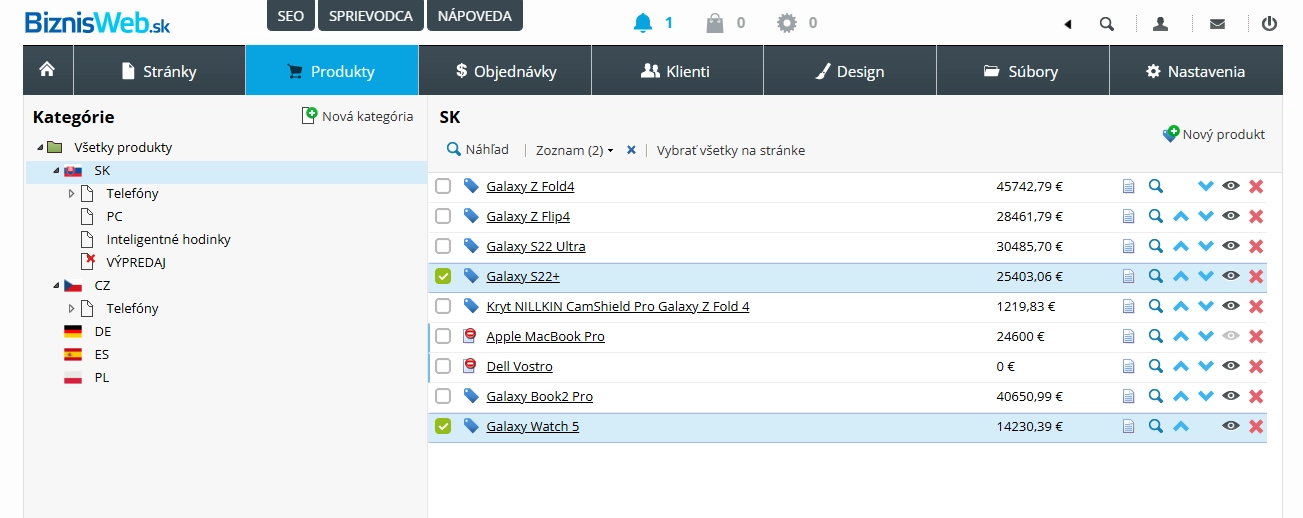Move Galaxy S22 Ultra up
The width and height of the screenshot is (1303, 518).
1180,246
